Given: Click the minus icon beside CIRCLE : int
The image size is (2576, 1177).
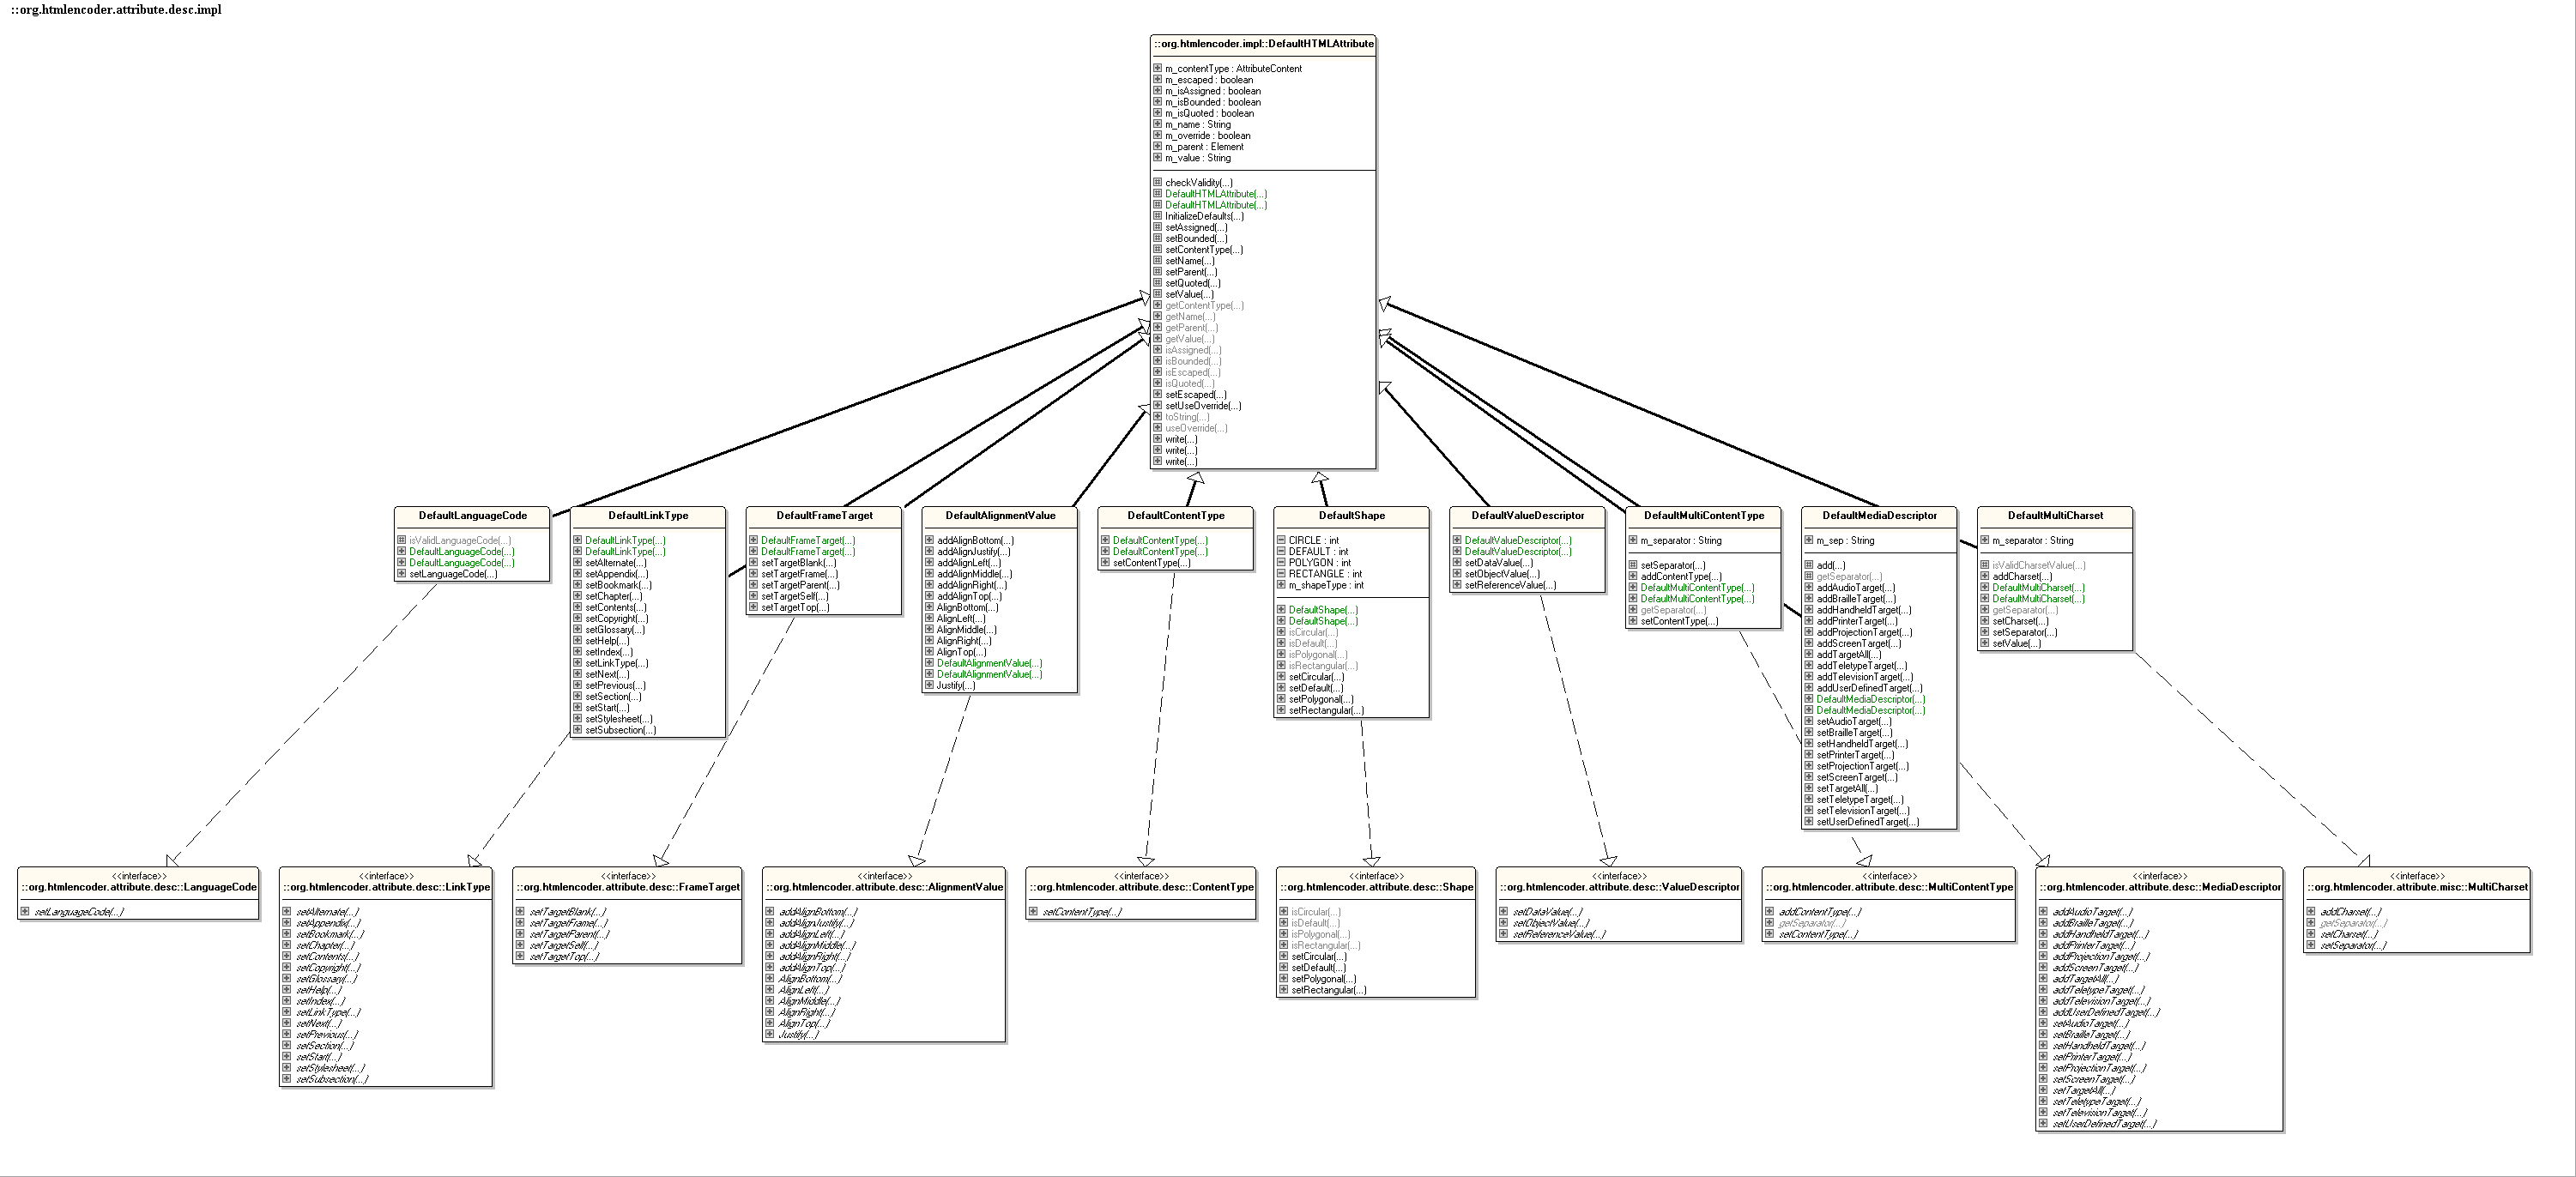Looking at the screenshot, I should click(x=1281, y=540).
